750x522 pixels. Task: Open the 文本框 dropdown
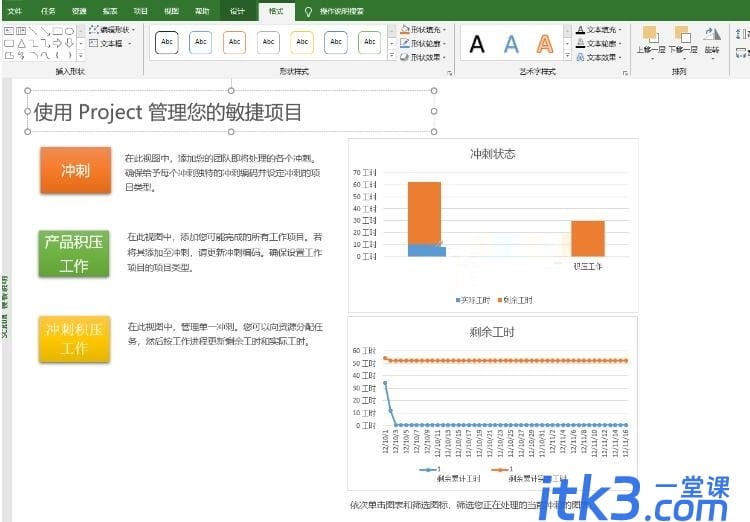(x=110, y=43)
